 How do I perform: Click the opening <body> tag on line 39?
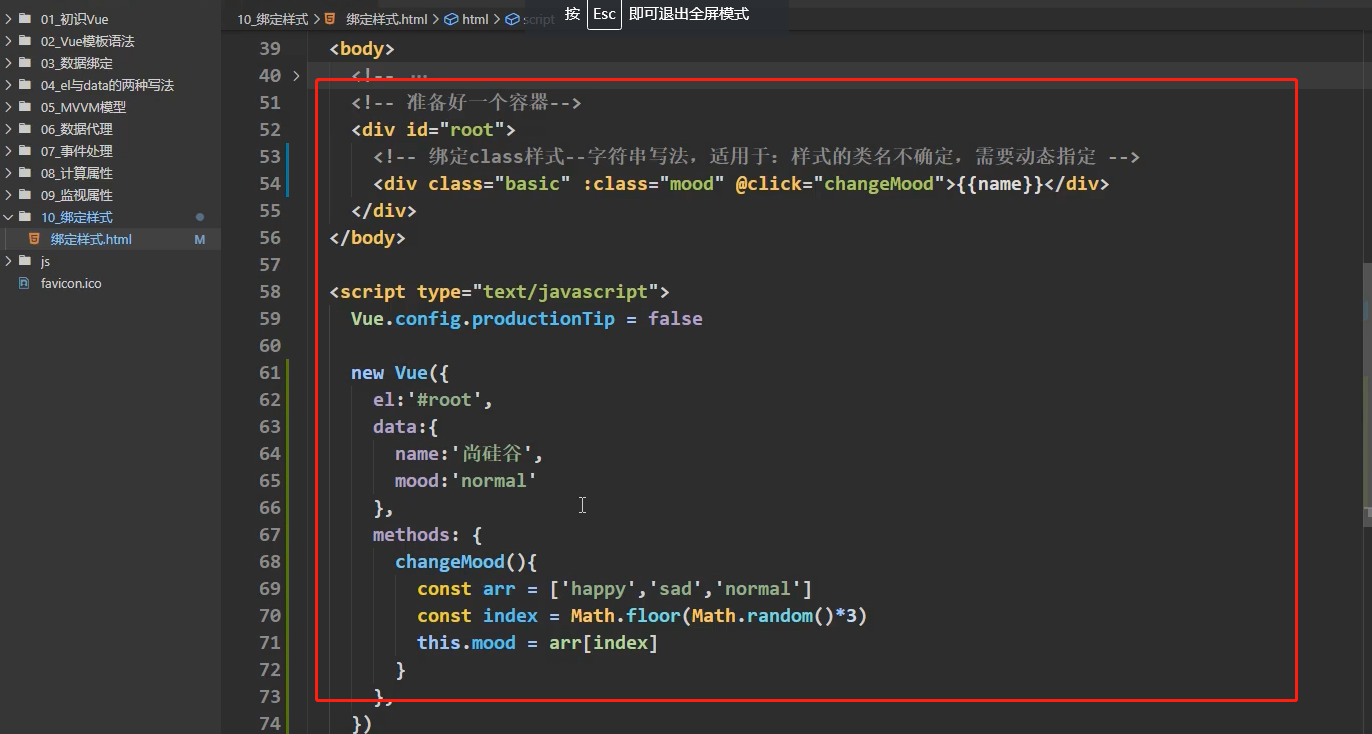pos(362,49)
